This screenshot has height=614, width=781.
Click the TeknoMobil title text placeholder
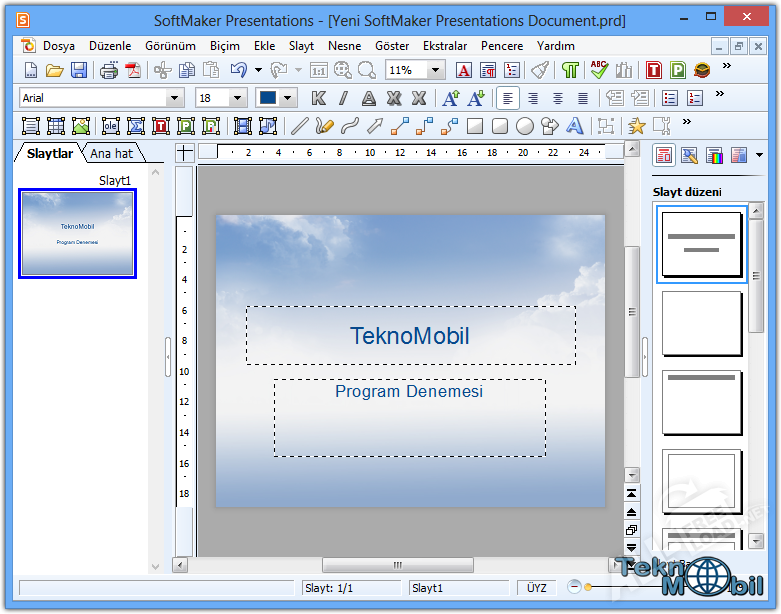(x=410, y=336)
